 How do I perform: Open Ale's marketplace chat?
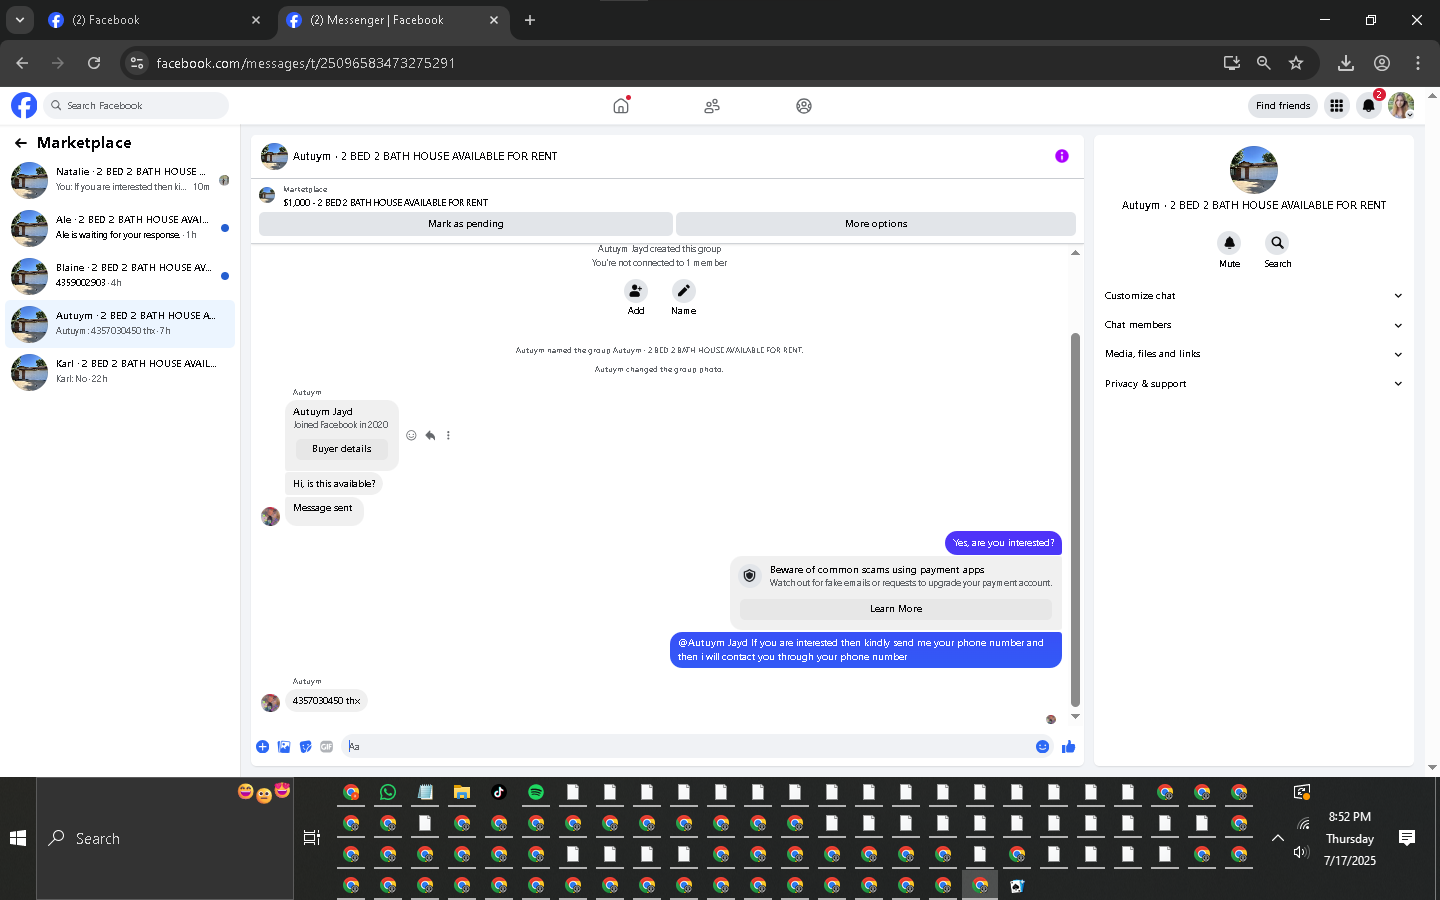[x=120, y=228]
